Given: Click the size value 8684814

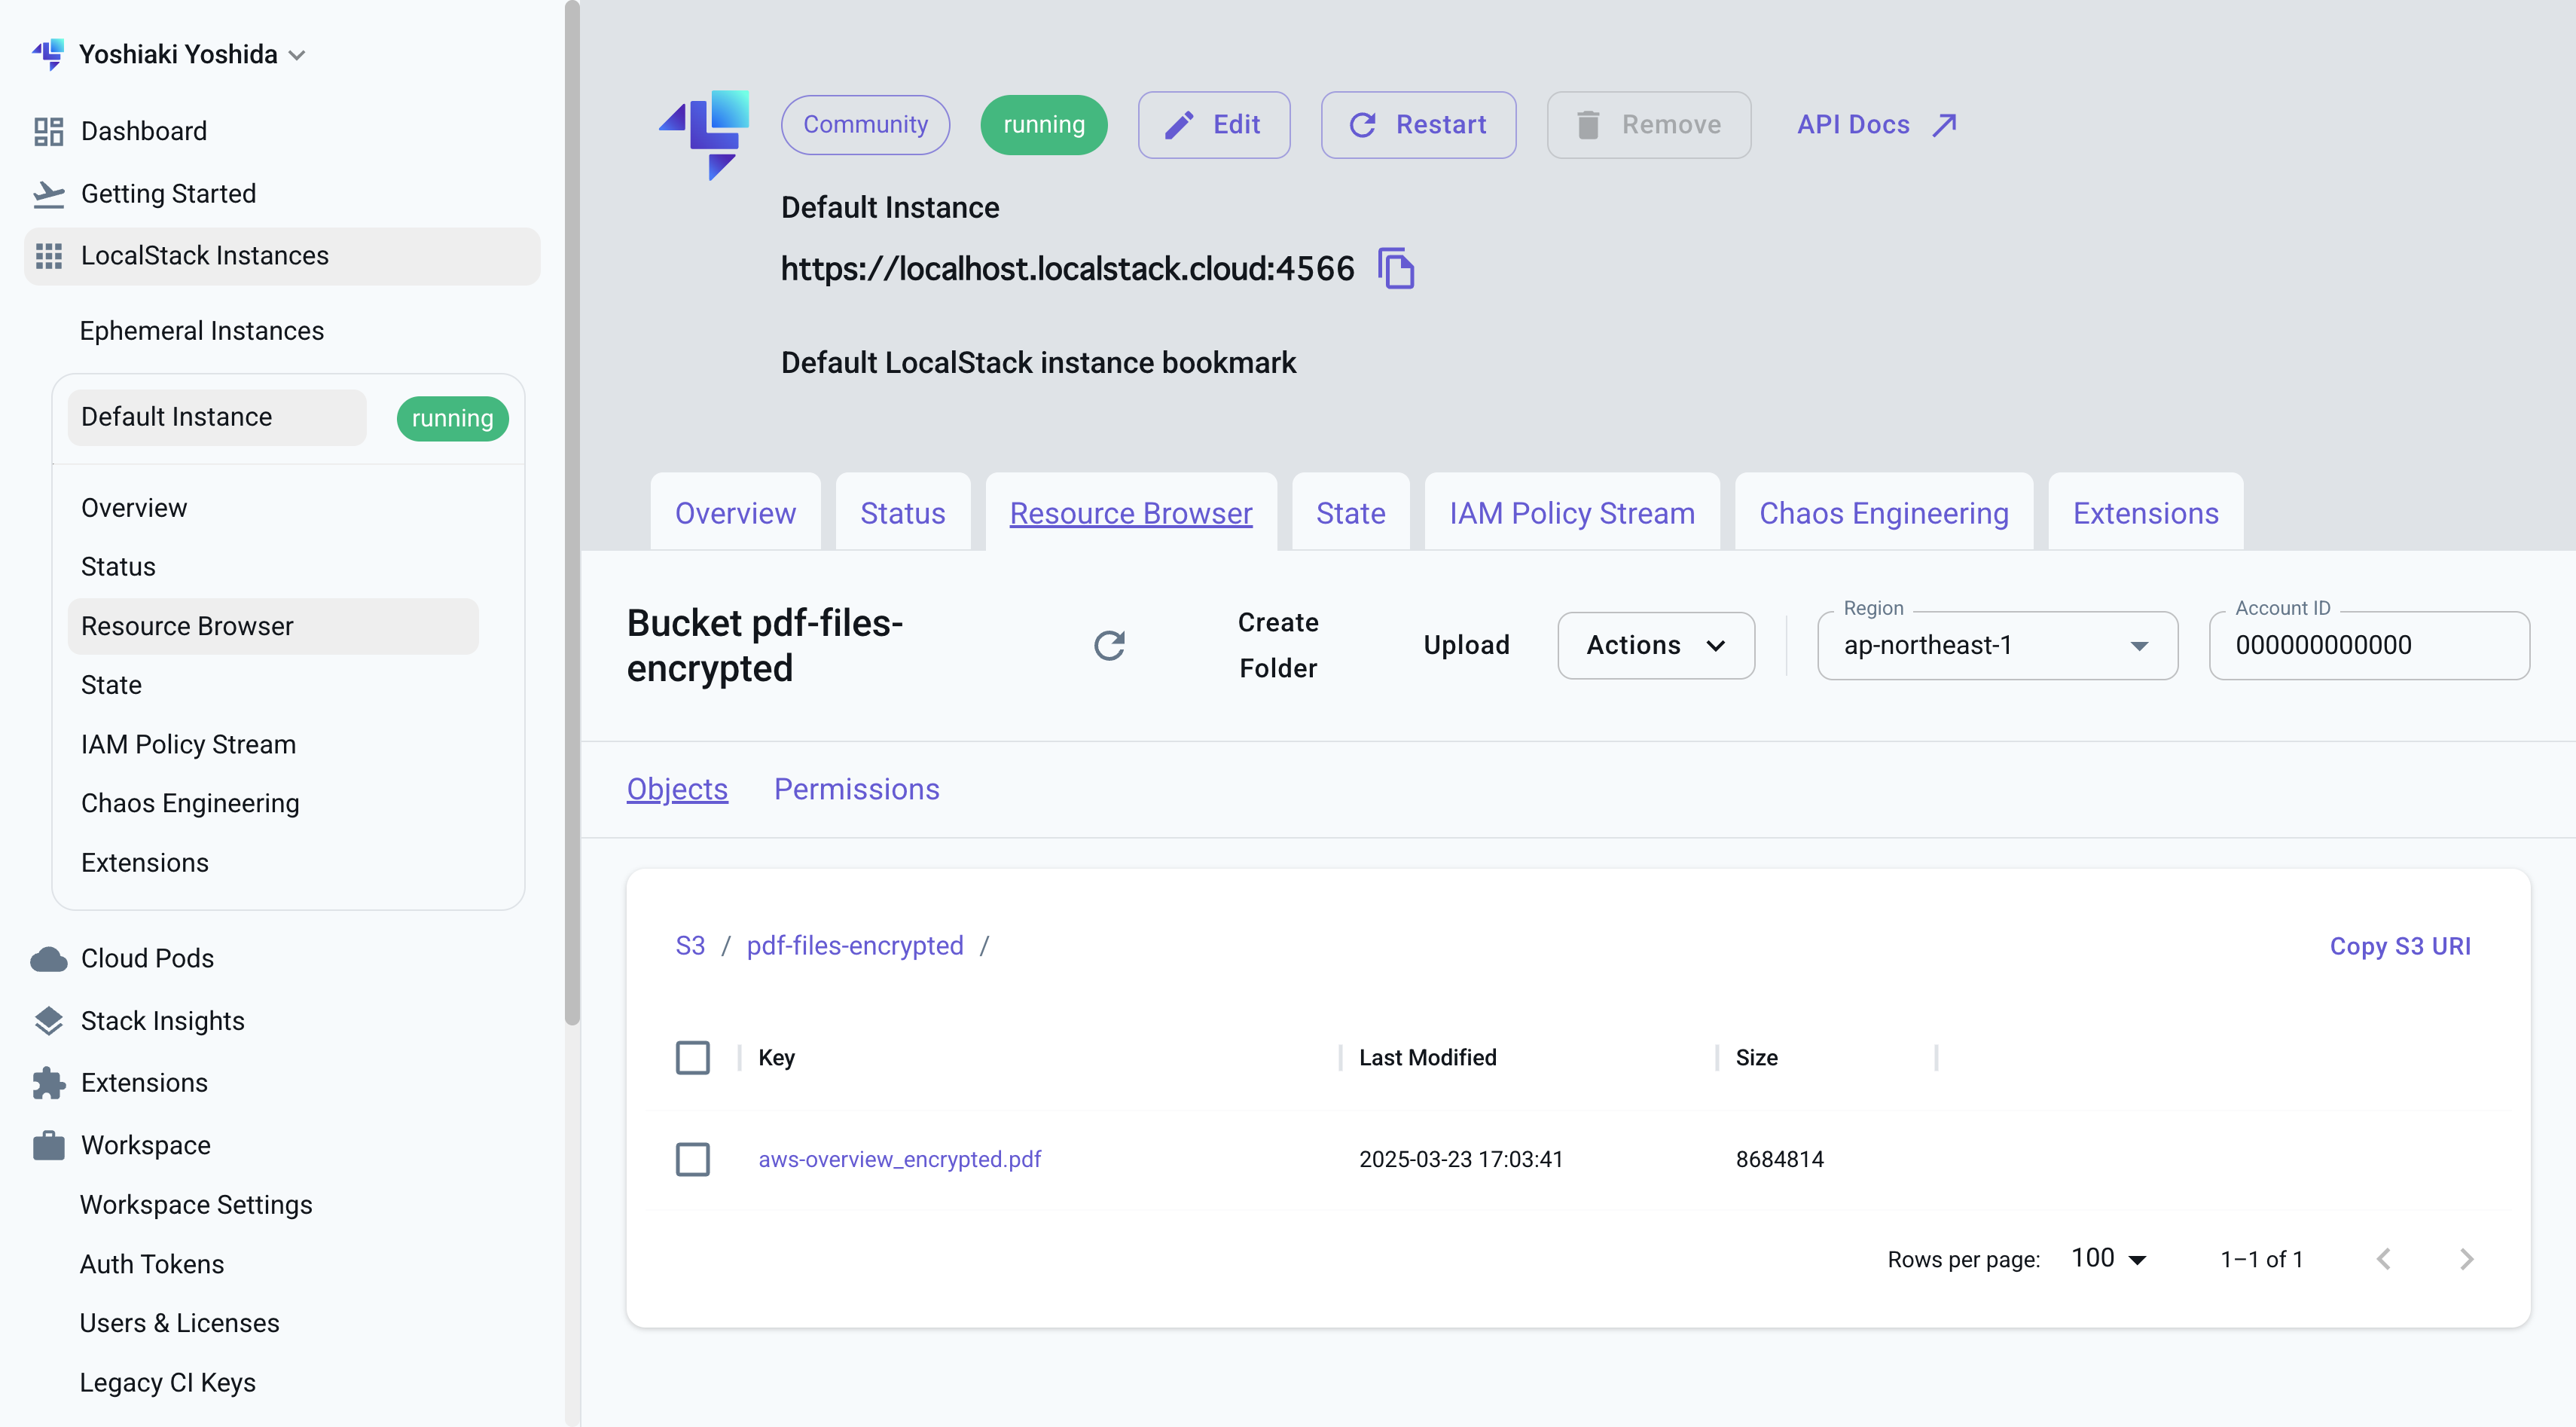Looking at the screenshot, I should click(x=1779, y=1160).
